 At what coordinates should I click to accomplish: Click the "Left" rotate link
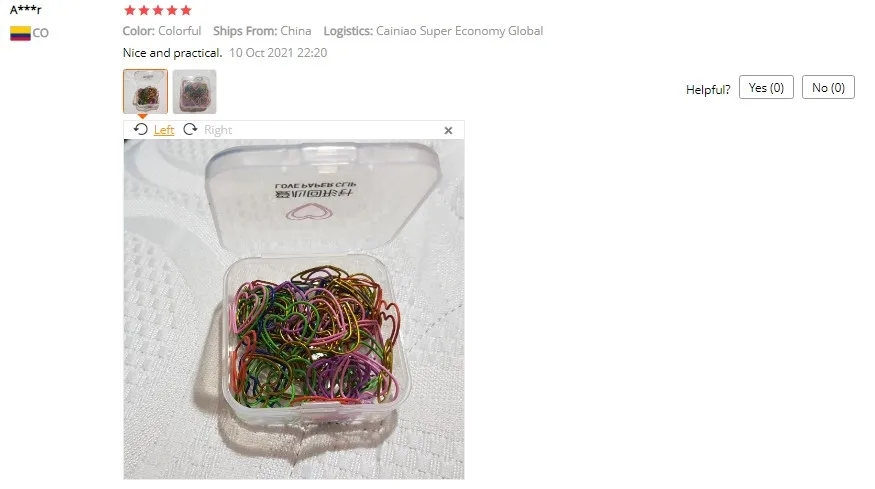click(164, 130)
